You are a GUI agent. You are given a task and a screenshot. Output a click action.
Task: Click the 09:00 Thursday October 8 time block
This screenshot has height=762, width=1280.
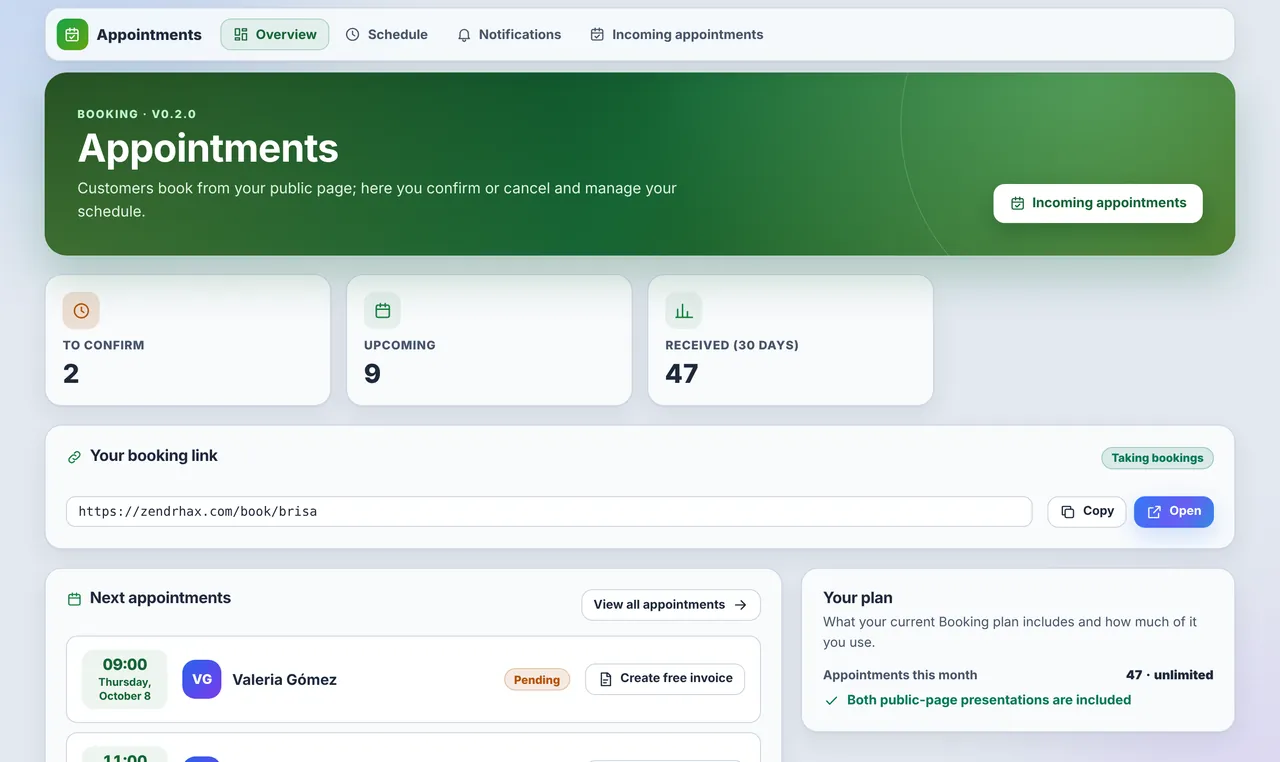click(x=125, y=679)
